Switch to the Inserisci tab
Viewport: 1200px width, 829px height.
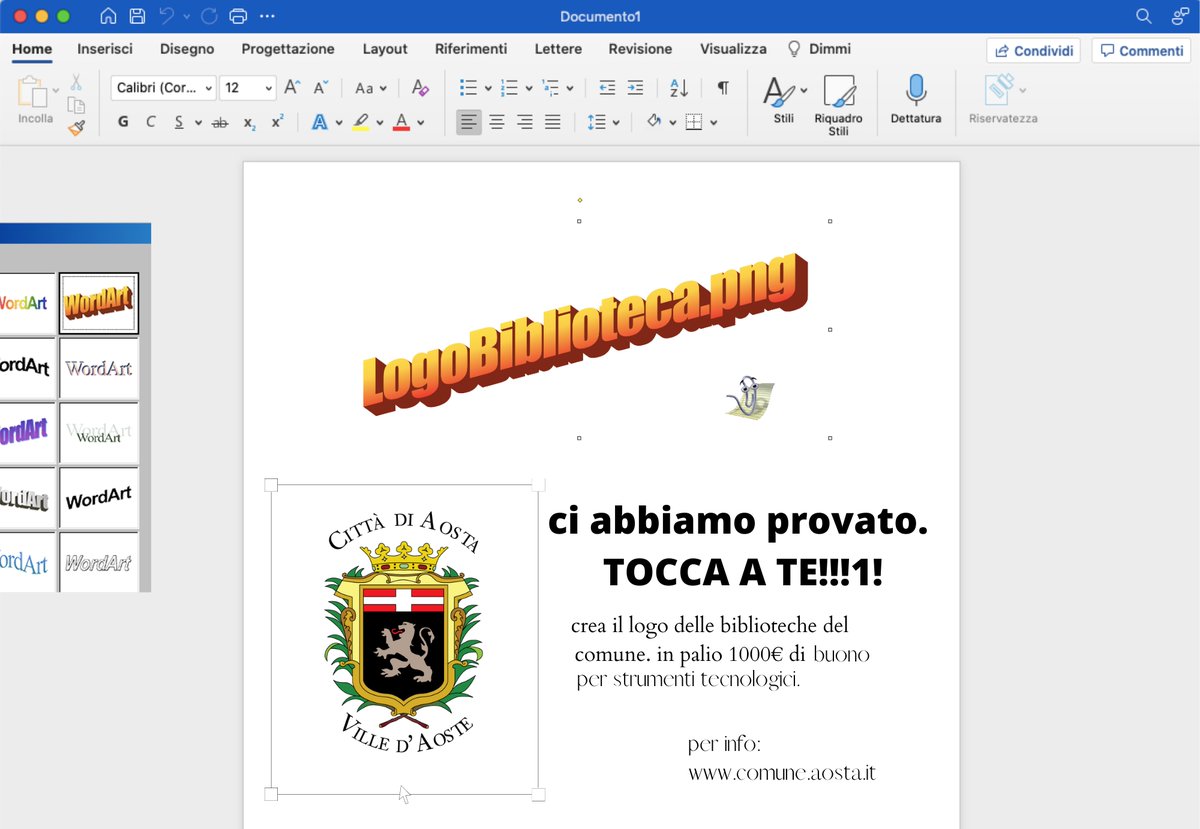coord(105,48)
